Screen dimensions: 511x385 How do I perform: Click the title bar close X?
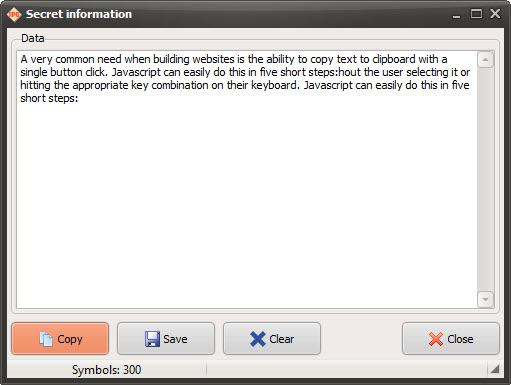coord(495,14)
